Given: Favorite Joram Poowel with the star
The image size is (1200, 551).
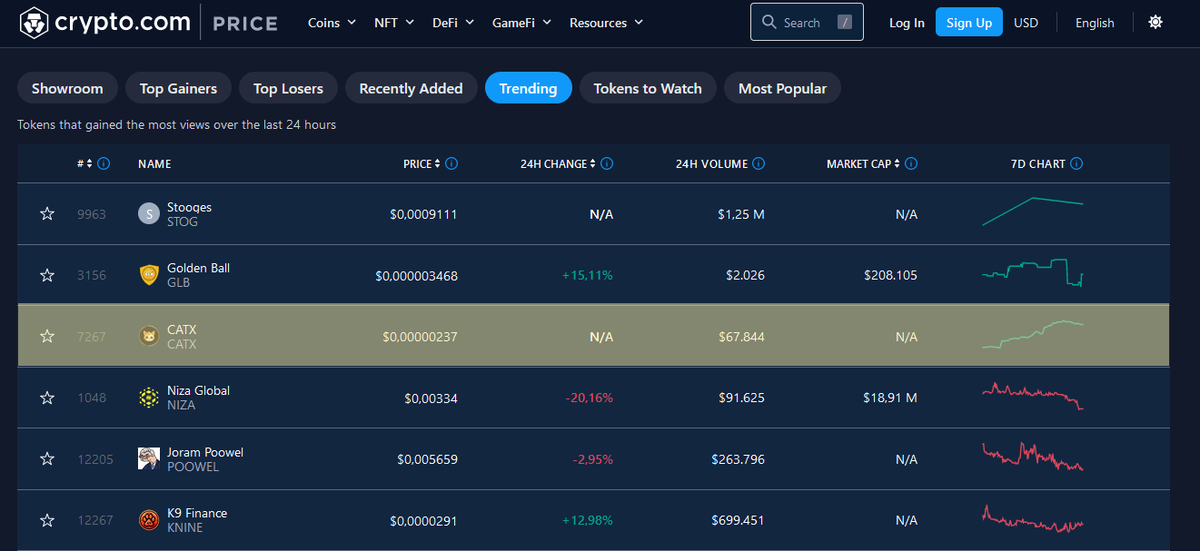Looking at the screenshot, I should [x=46, y=459].
